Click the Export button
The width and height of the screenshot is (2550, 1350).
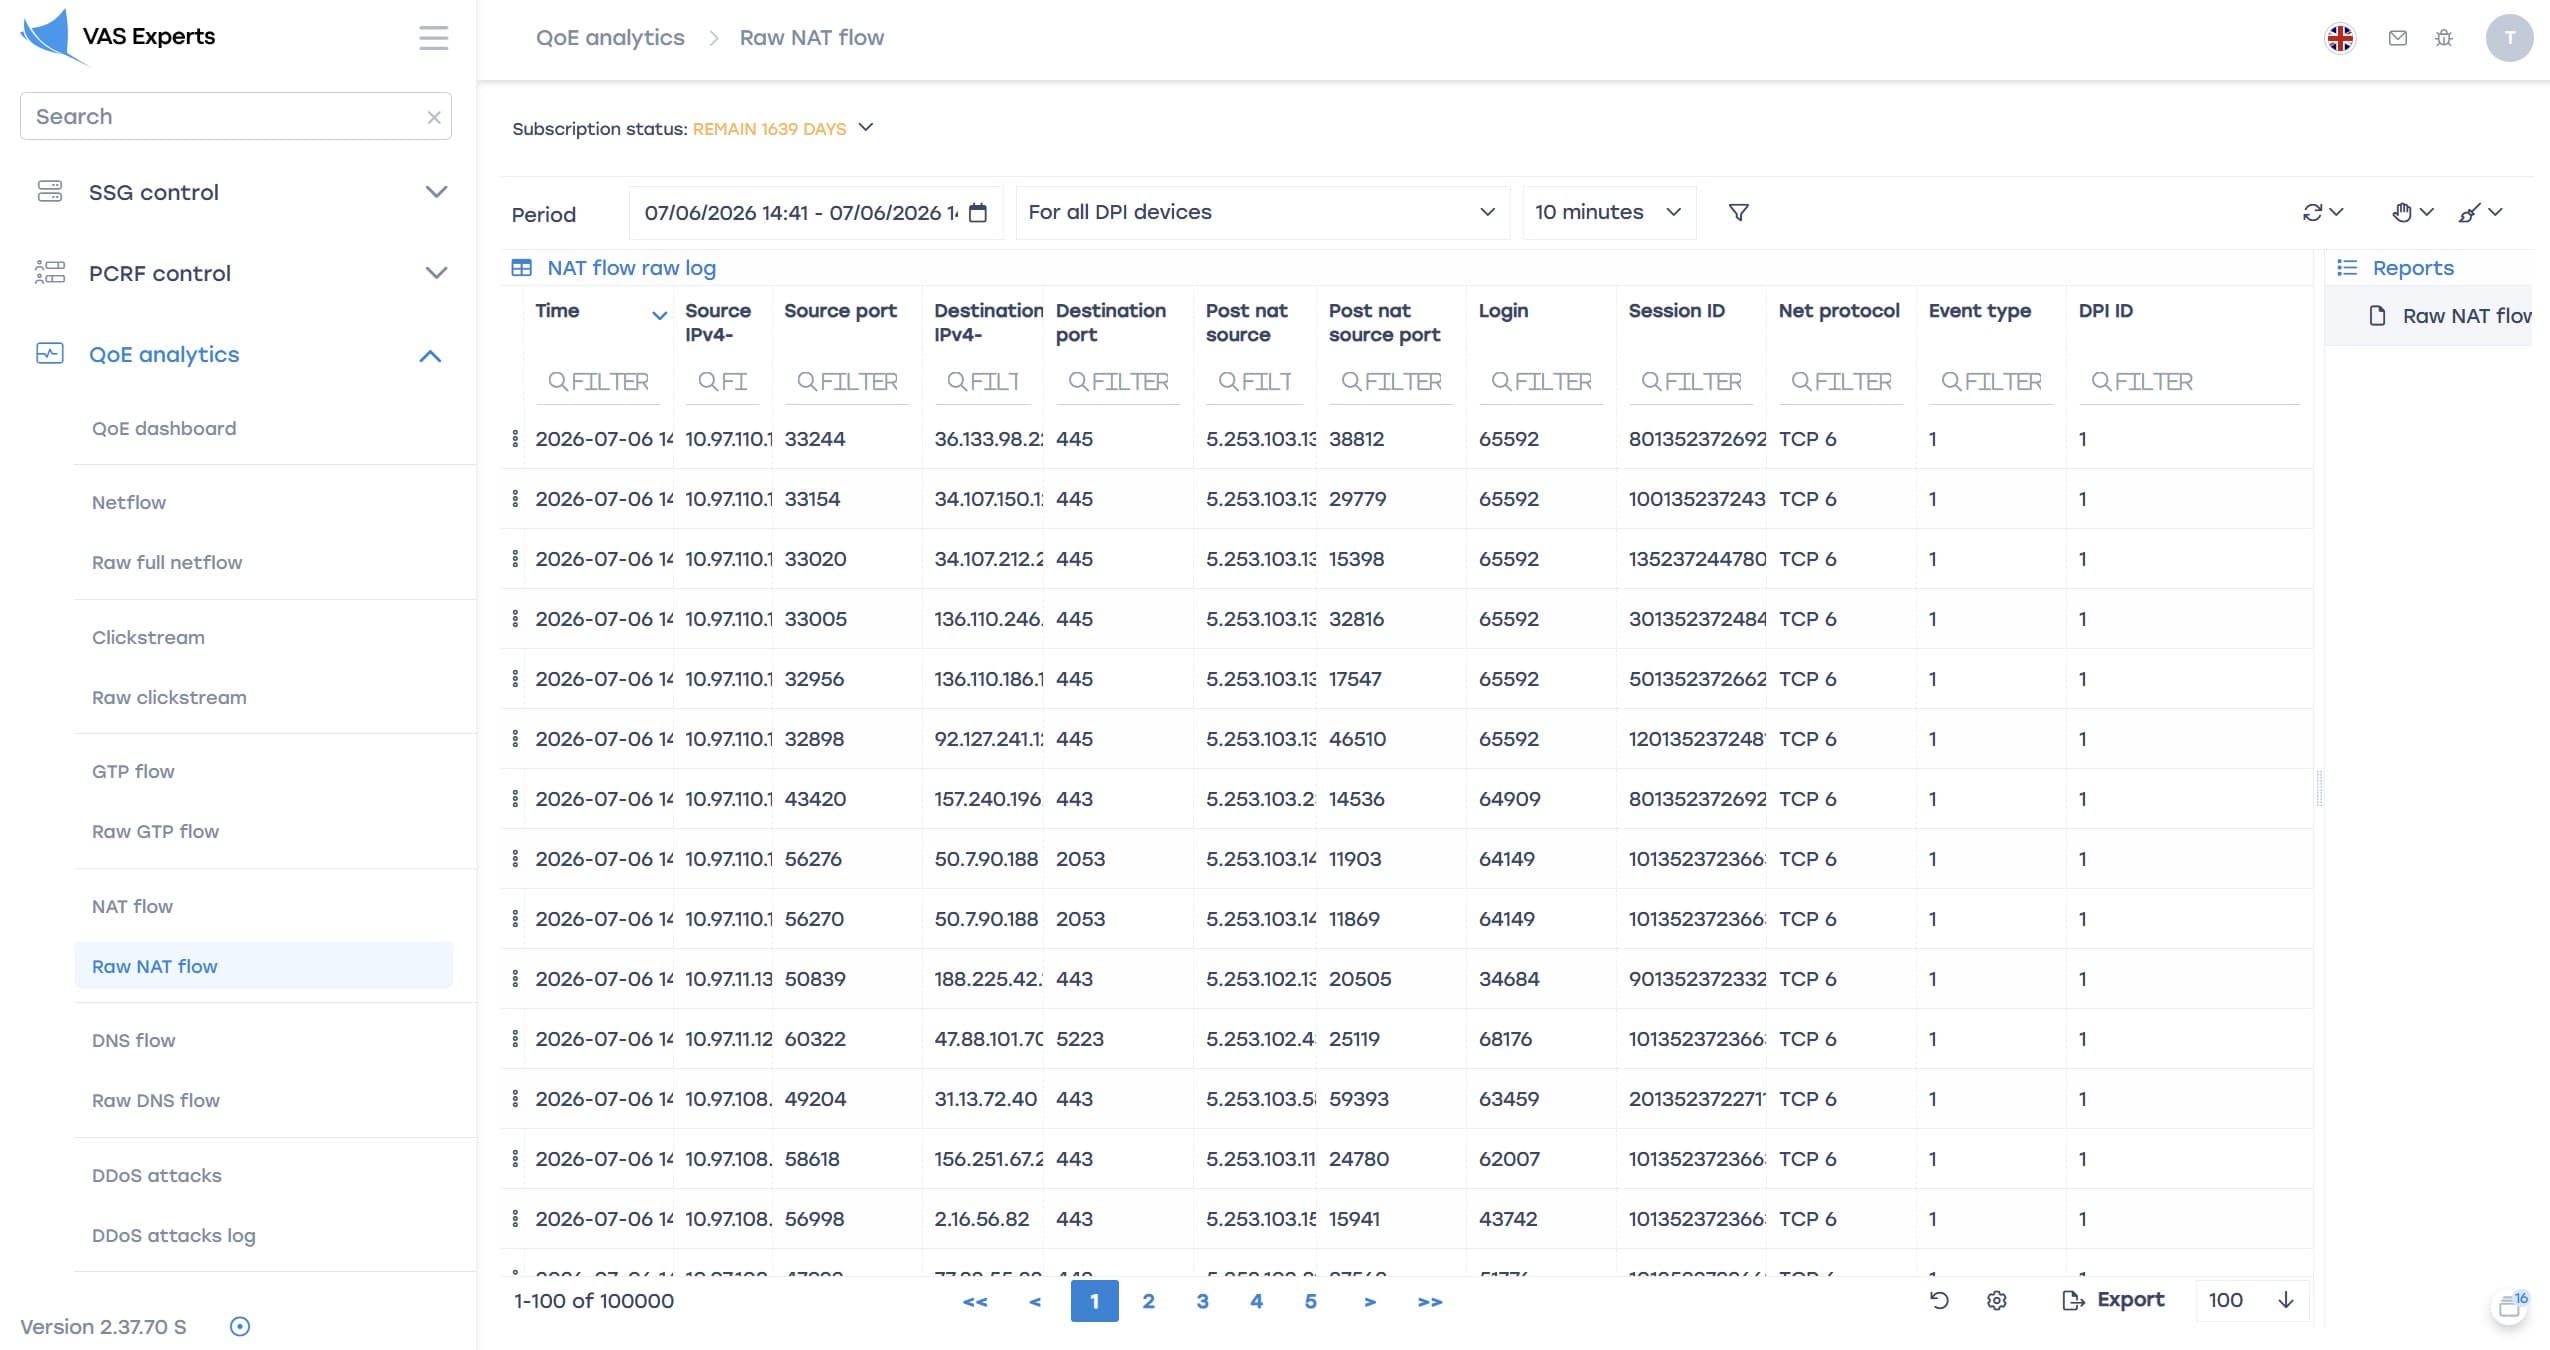[x=2113, y=1300]
